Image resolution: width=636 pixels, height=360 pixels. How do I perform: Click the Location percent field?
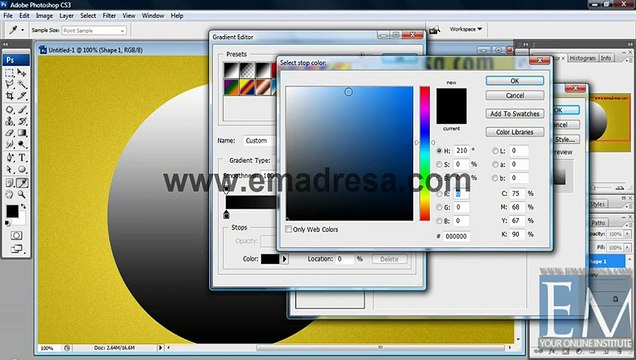coord(345,259)
